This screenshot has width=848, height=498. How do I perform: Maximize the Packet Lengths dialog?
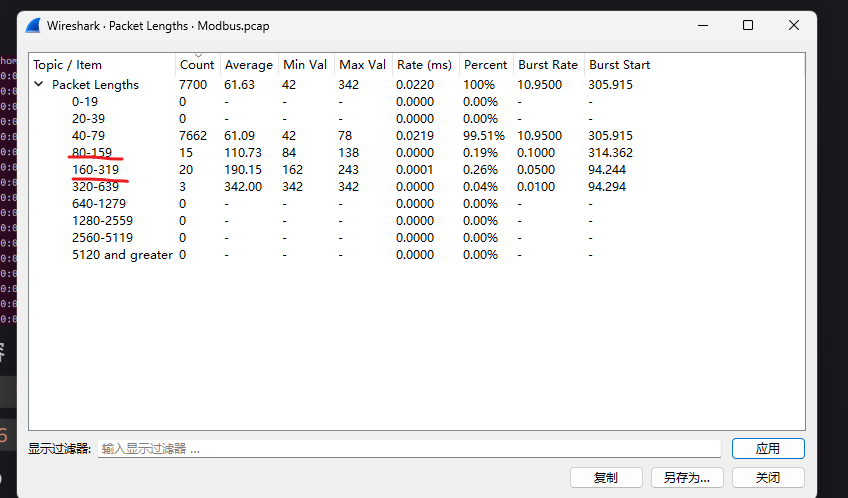pyautogui.click(x=748, y=25)
